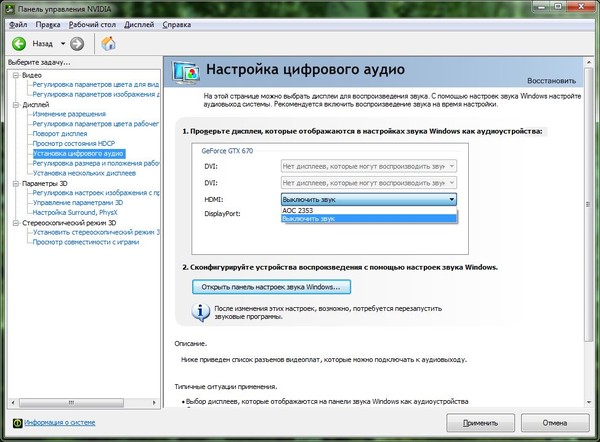The width and height of the screenshot is (600, 442).
Task: Click the Настройка цифрового аудио heading
Action: (305, 69)
